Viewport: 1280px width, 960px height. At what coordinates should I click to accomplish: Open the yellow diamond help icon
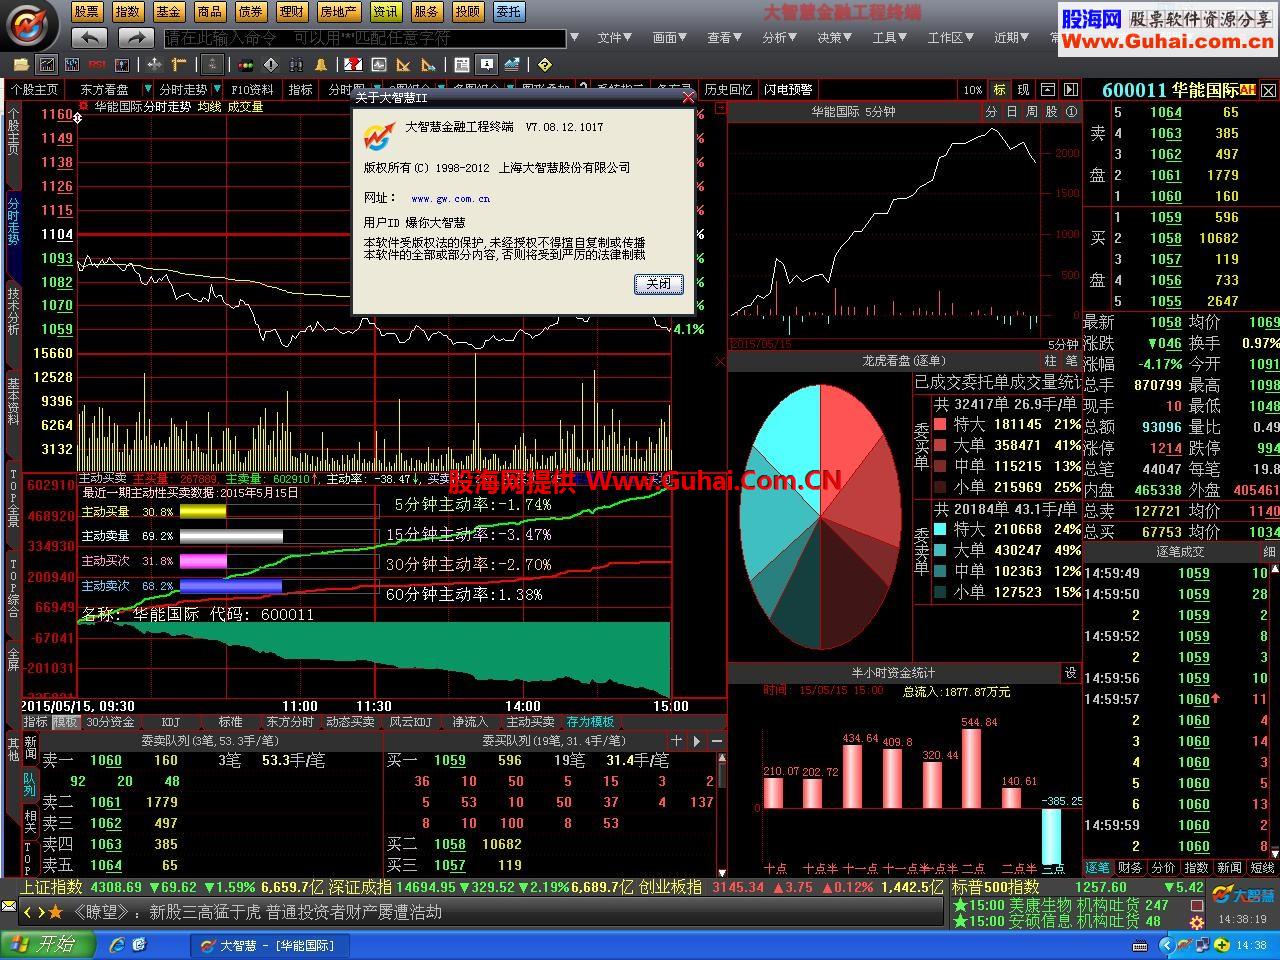pos(544,65)
